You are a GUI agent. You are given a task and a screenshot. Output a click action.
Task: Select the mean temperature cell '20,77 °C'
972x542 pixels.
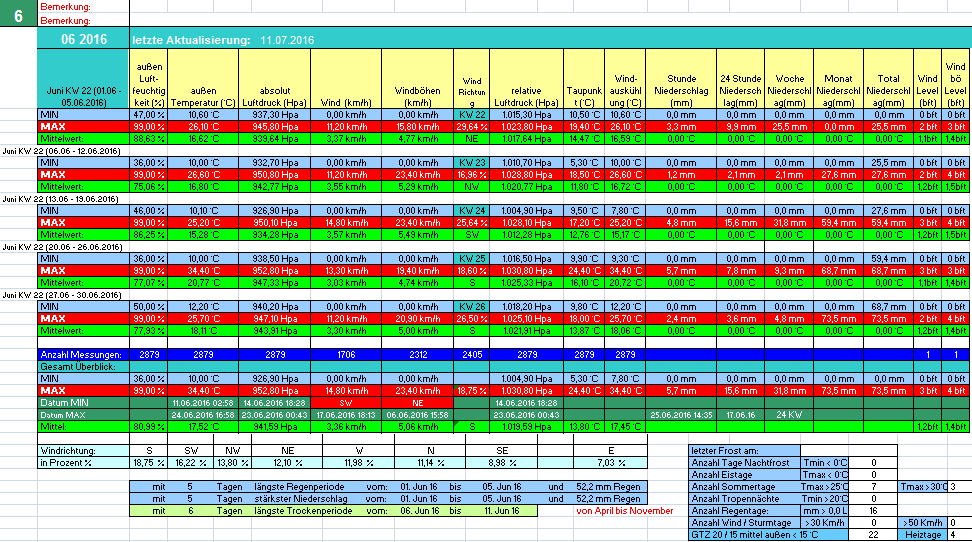[203, 283]
